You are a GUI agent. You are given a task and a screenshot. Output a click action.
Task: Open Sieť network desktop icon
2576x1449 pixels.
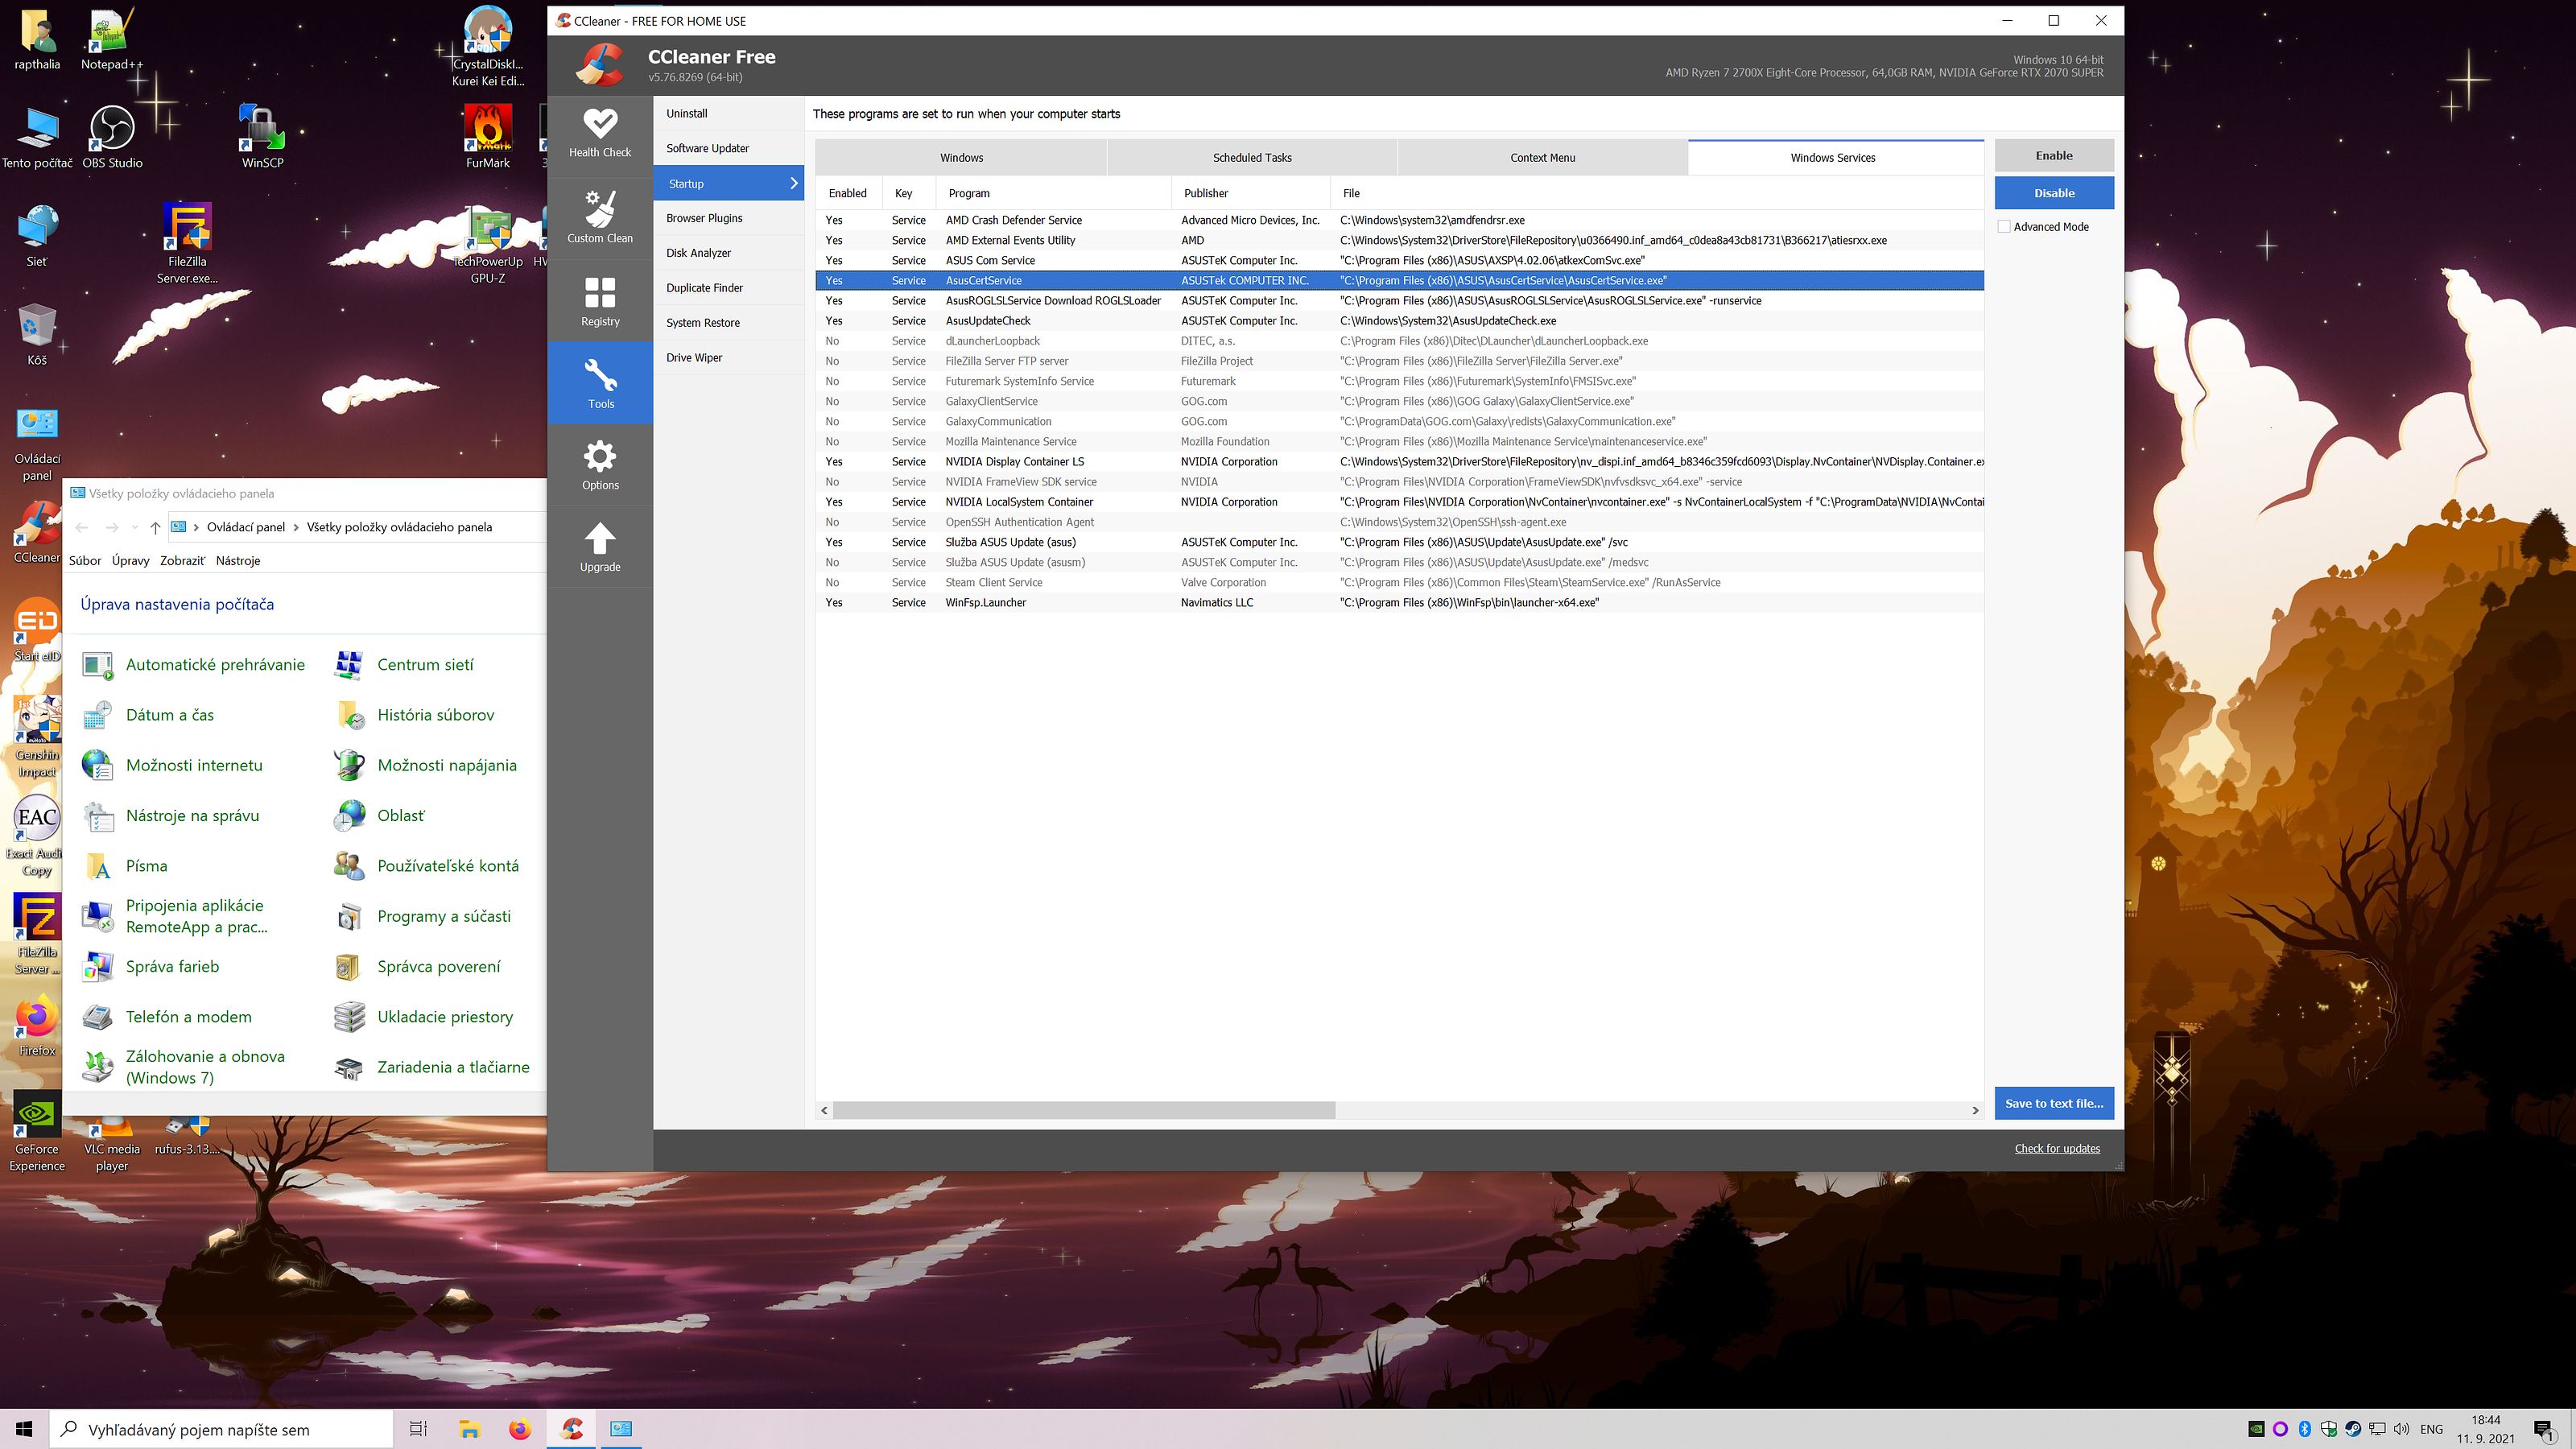(x=37, y=236)
